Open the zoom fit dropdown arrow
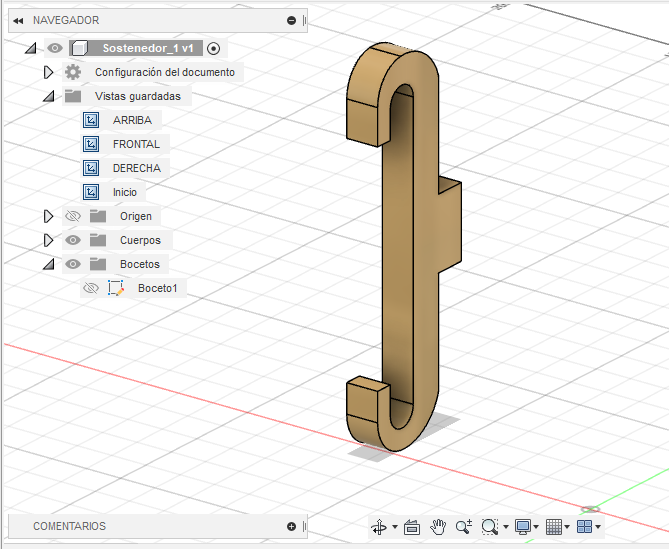The image size is (669, 549). point(506,527)
